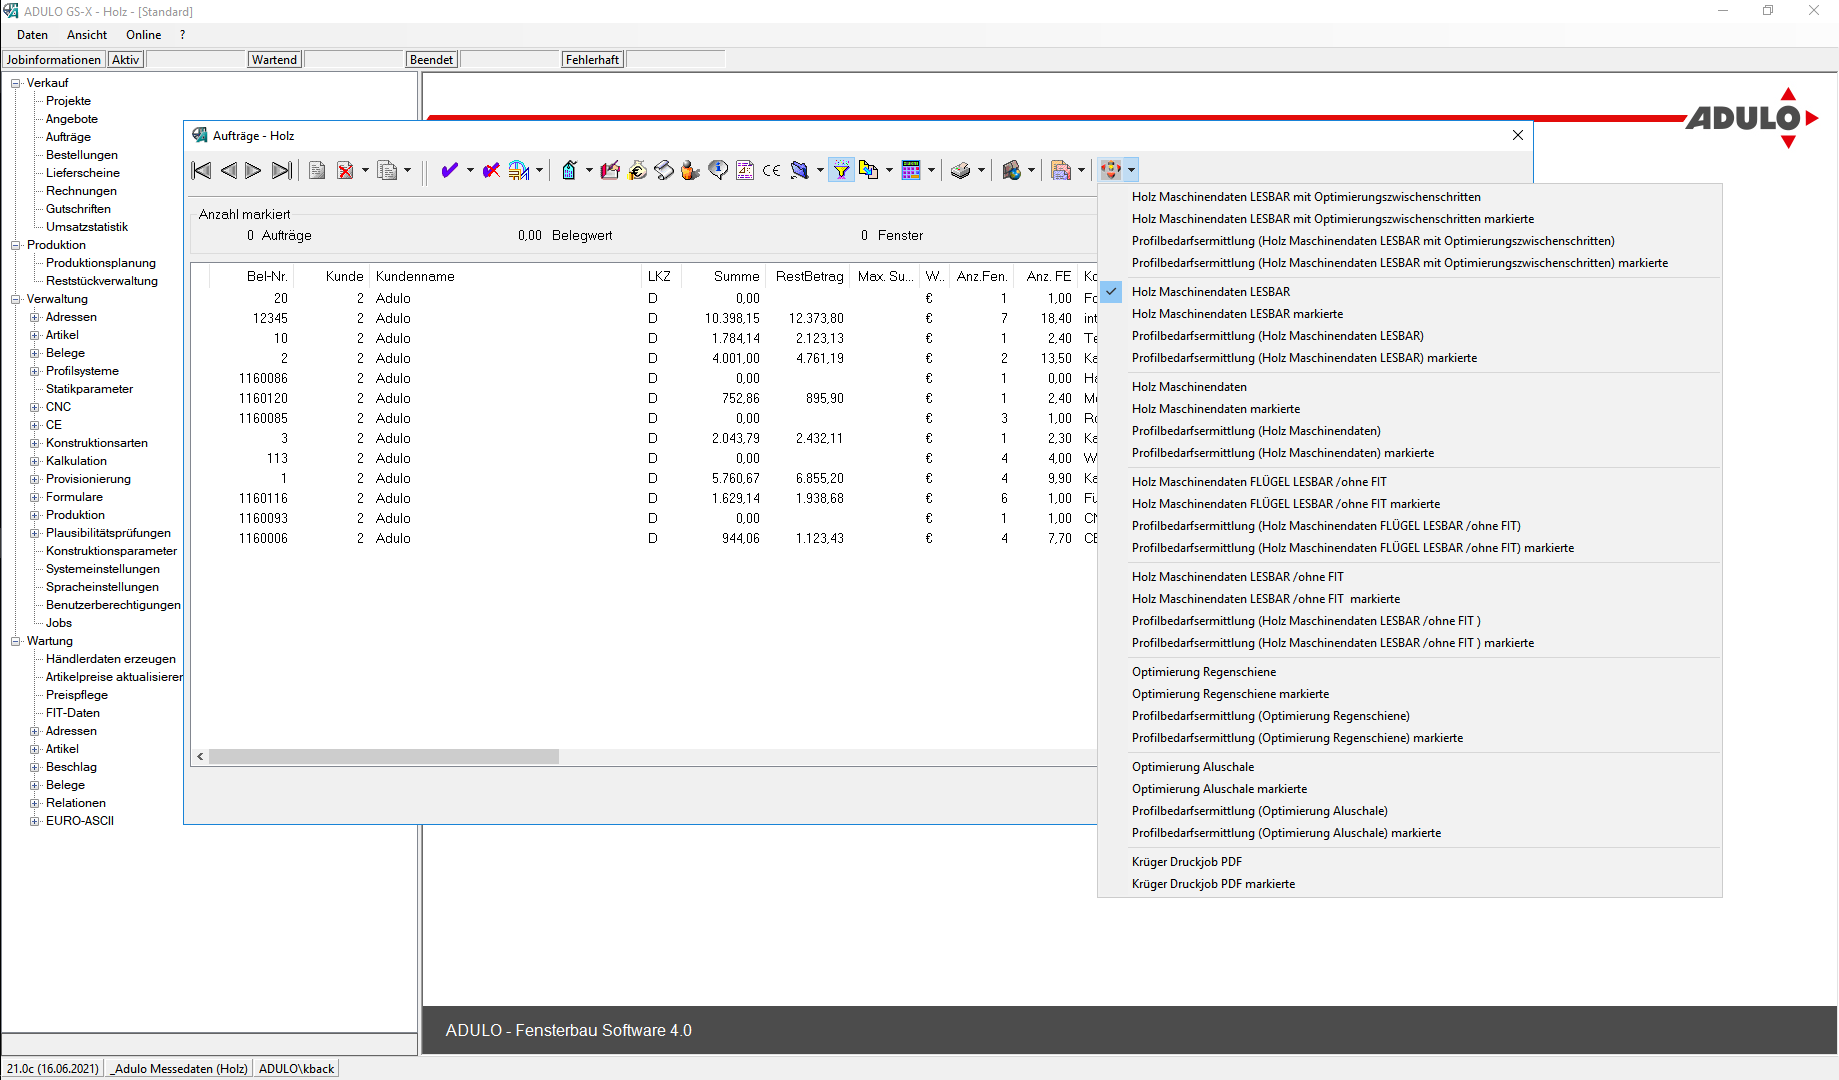1839x1080 pixels.
Task: Collapse the Verkauf tree node
Action: coord(16,83)
